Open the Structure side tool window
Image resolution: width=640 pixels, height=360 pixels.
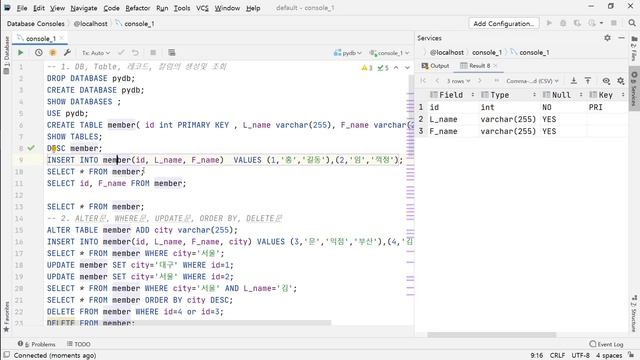634,313
